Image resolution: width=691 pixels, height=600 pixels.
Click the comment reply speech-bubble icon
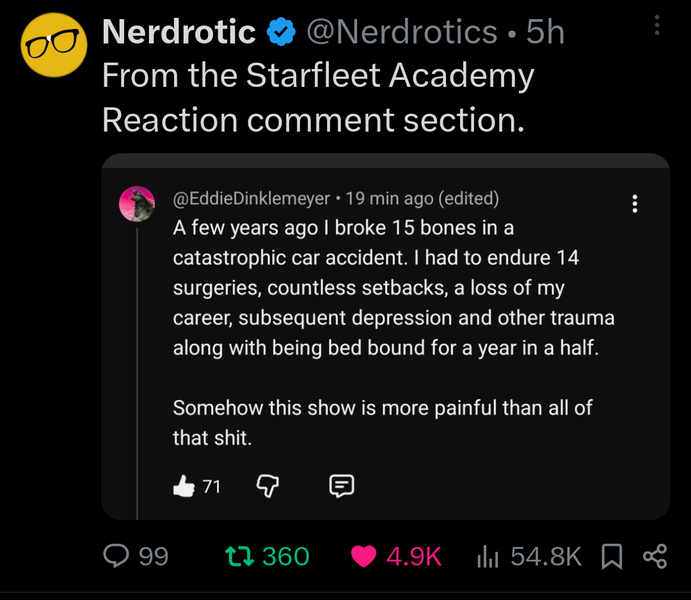341,486
